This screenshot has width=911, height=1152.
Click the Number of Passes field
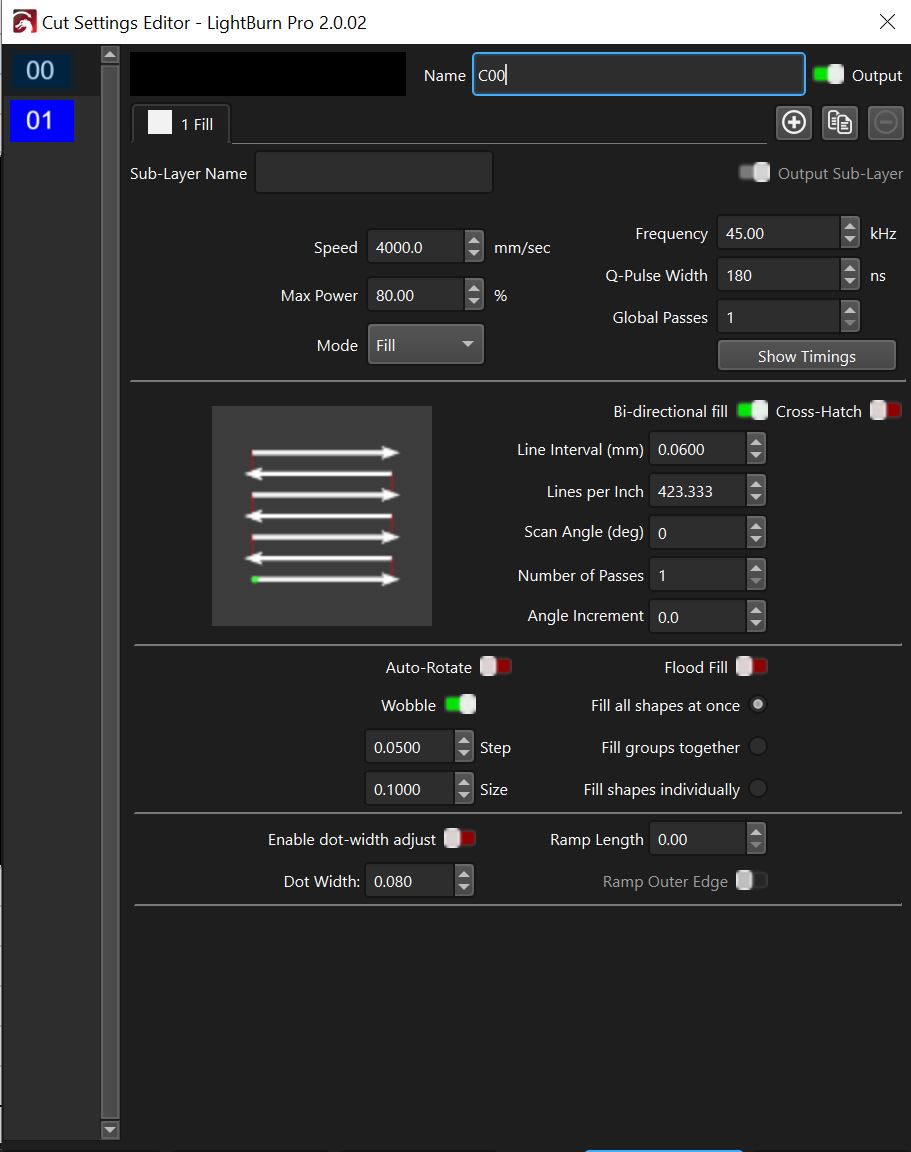[x=698, y=575]
